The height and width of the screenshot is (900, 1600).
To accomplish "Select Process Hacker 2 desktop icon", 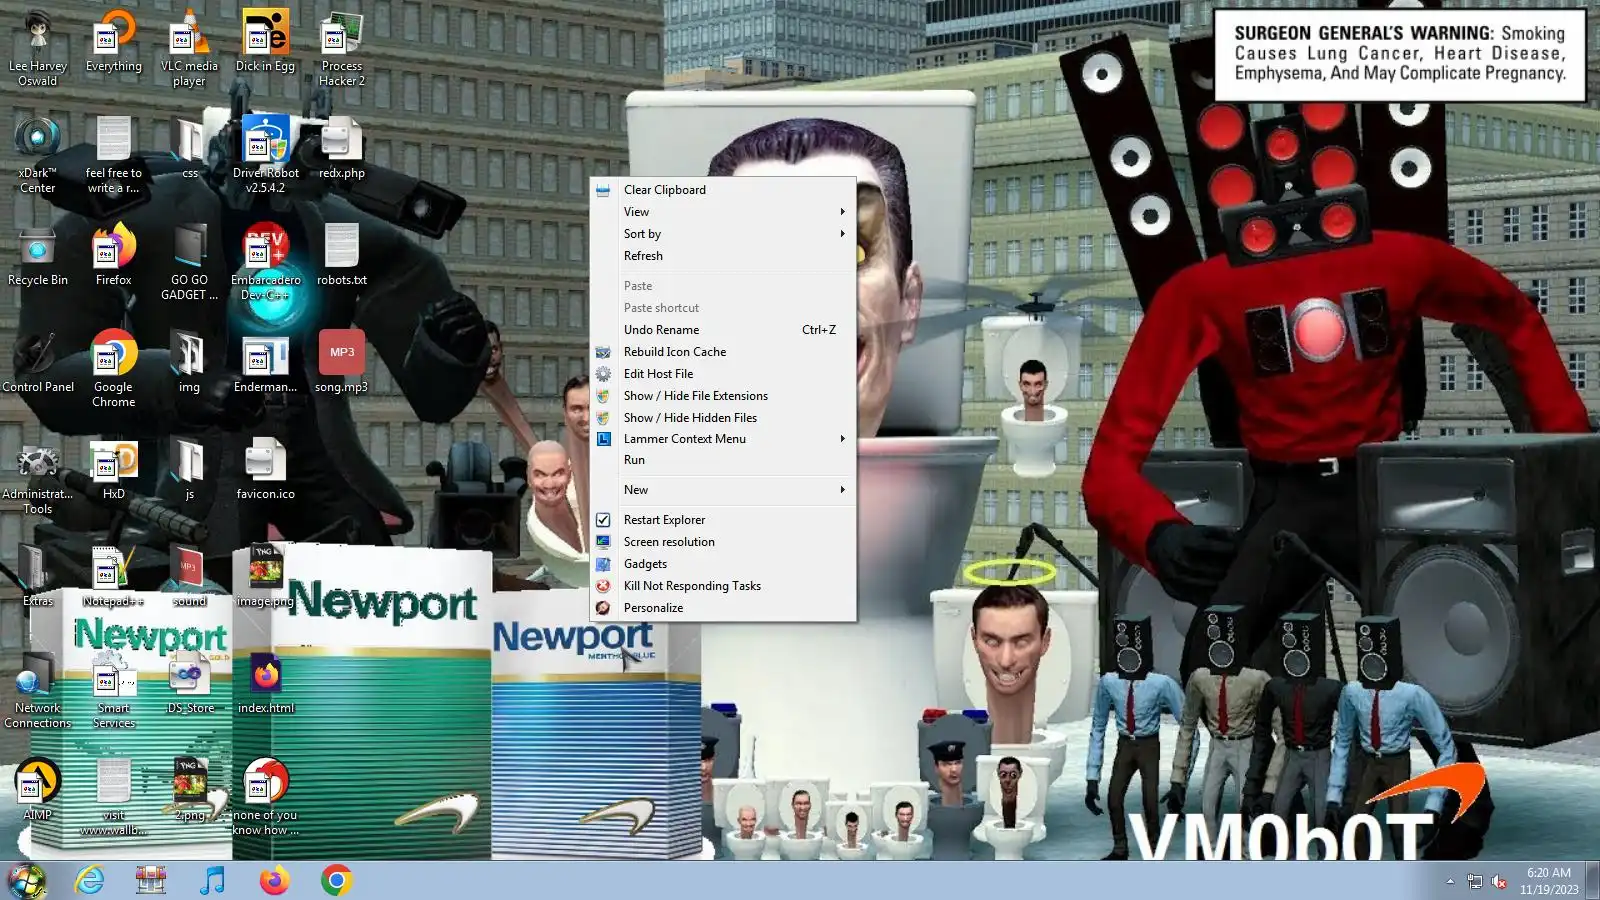I will click(x=342, y=46).
